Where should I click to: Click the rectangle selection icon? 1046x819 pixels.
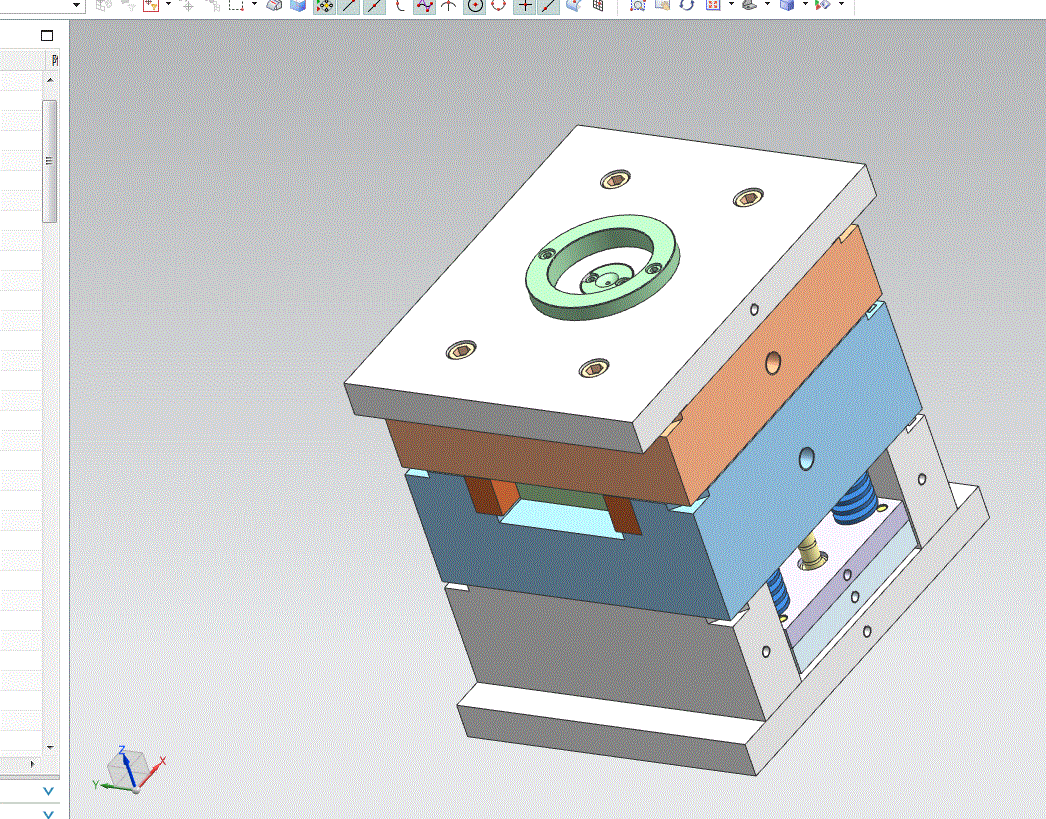(x=236, y=5)
